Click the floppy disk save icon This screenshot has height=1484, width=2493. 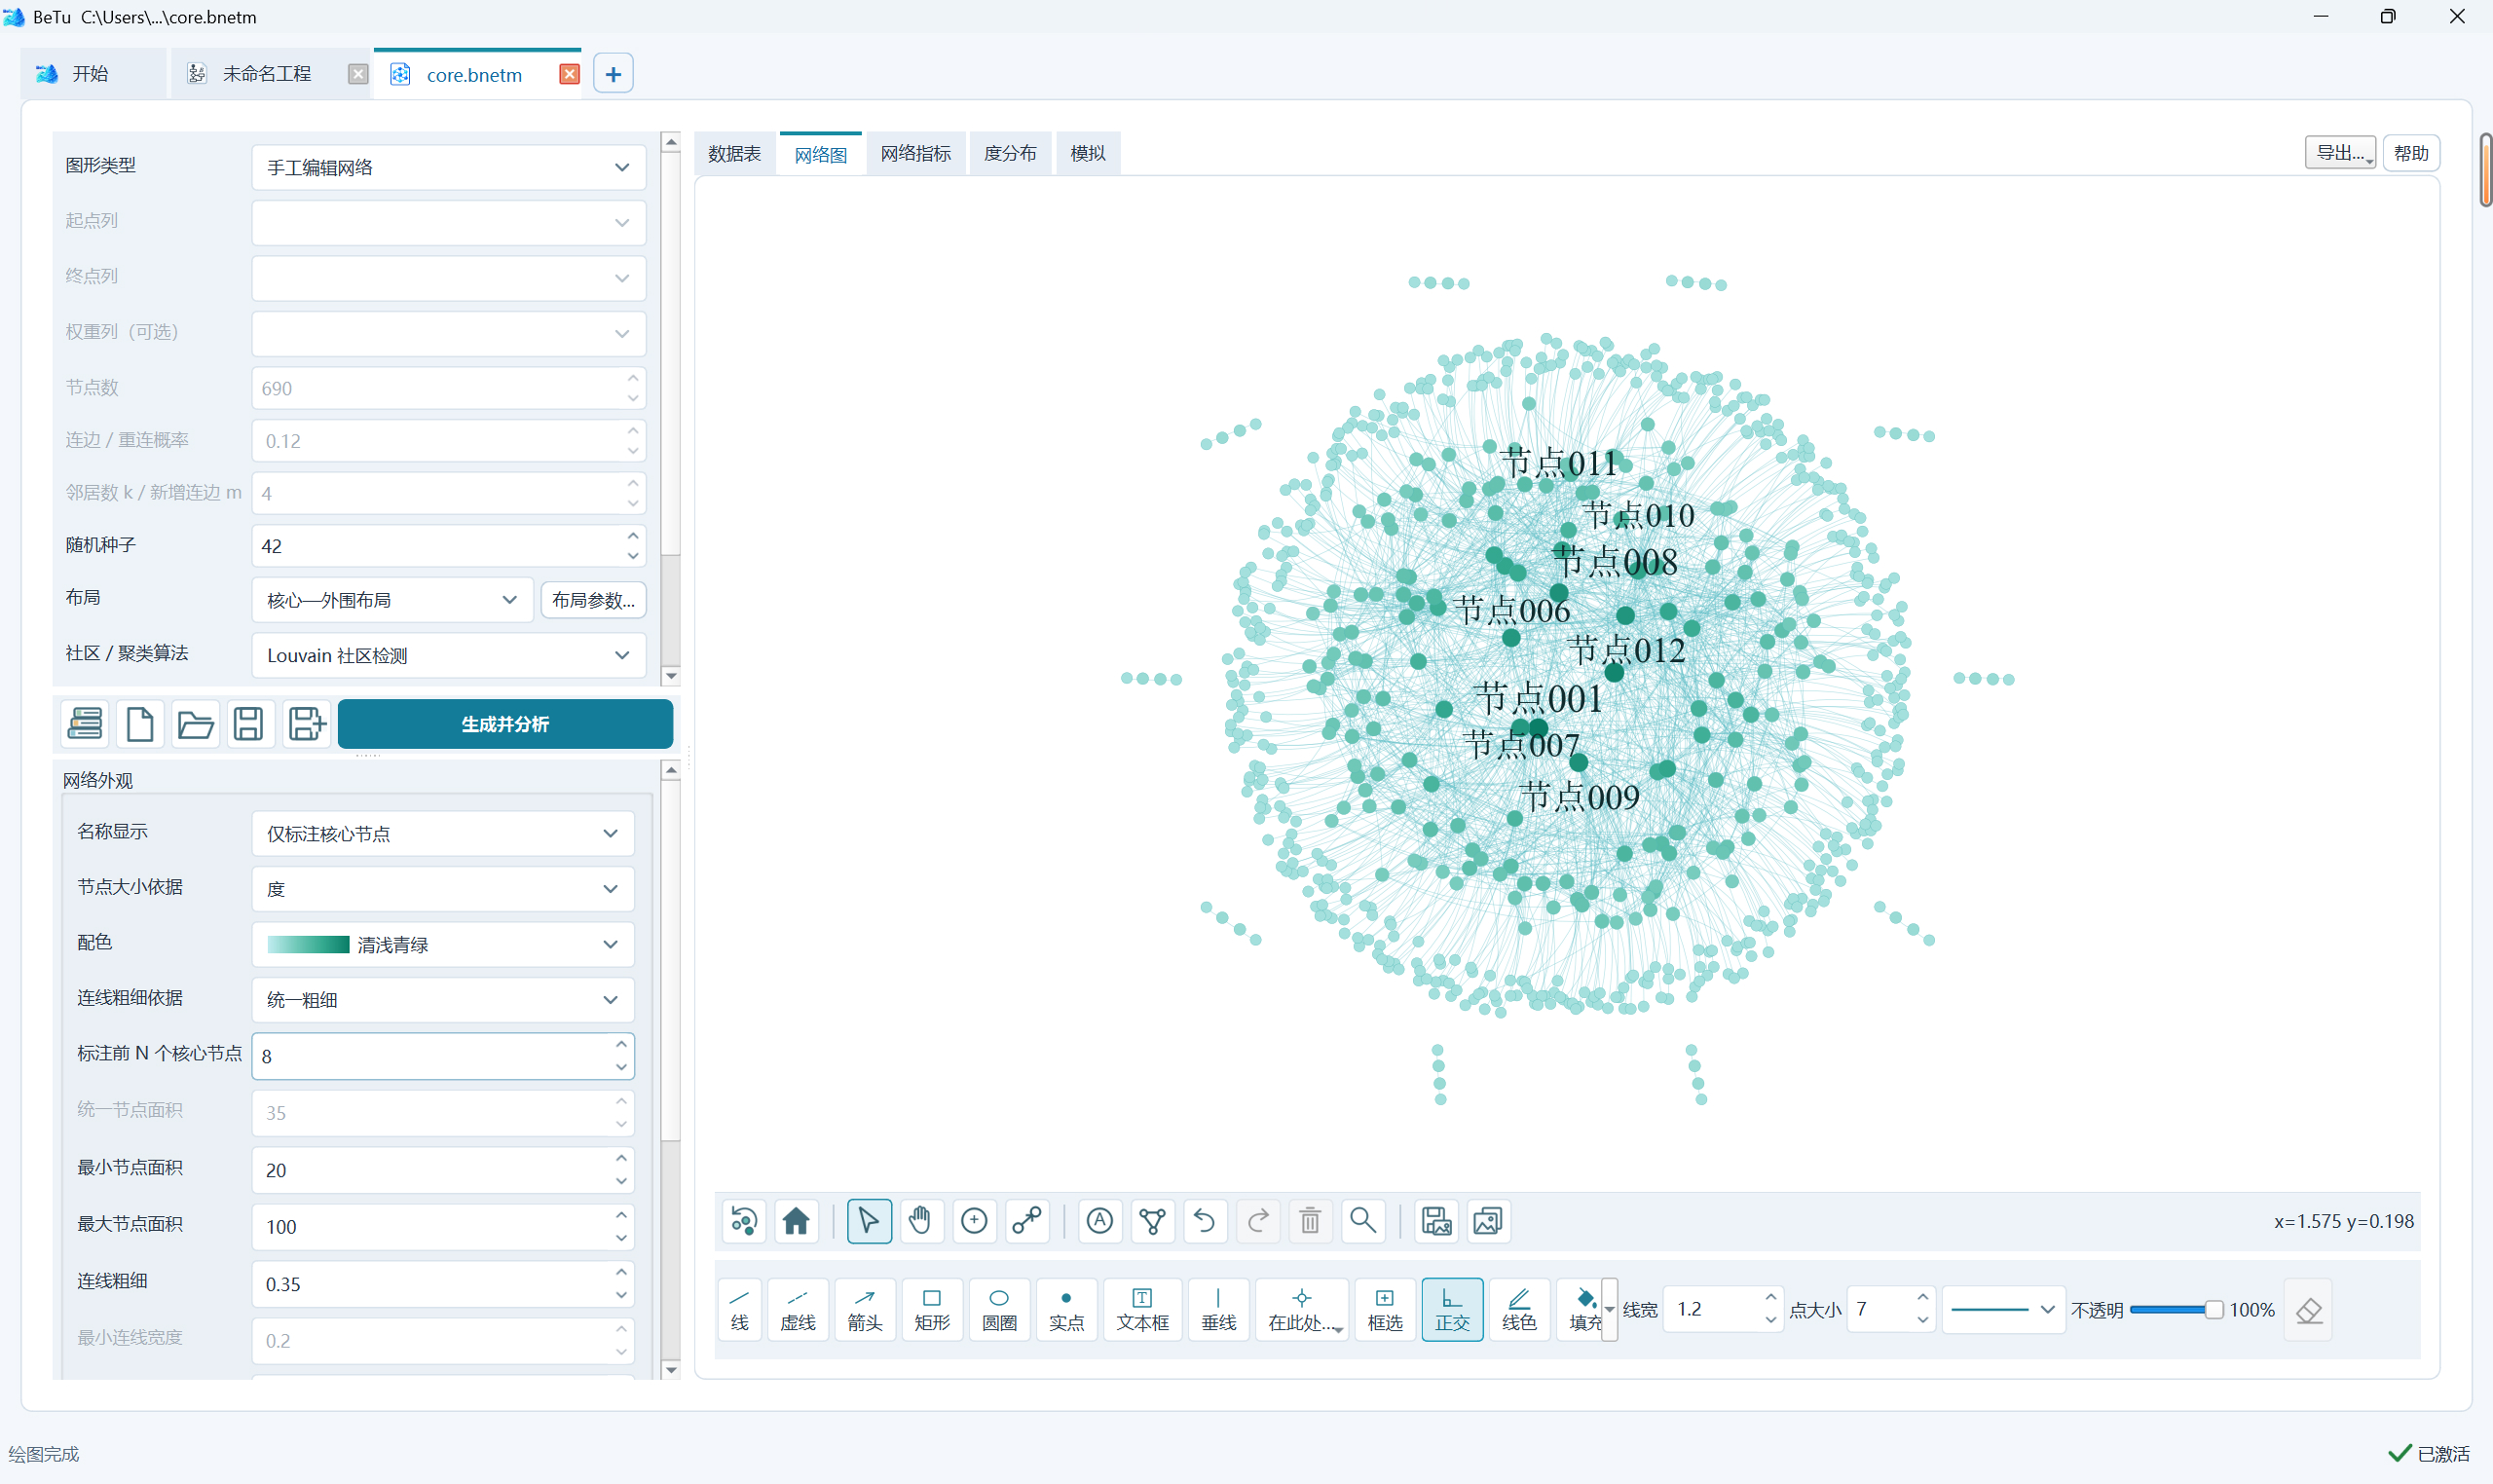click(249, 723)
